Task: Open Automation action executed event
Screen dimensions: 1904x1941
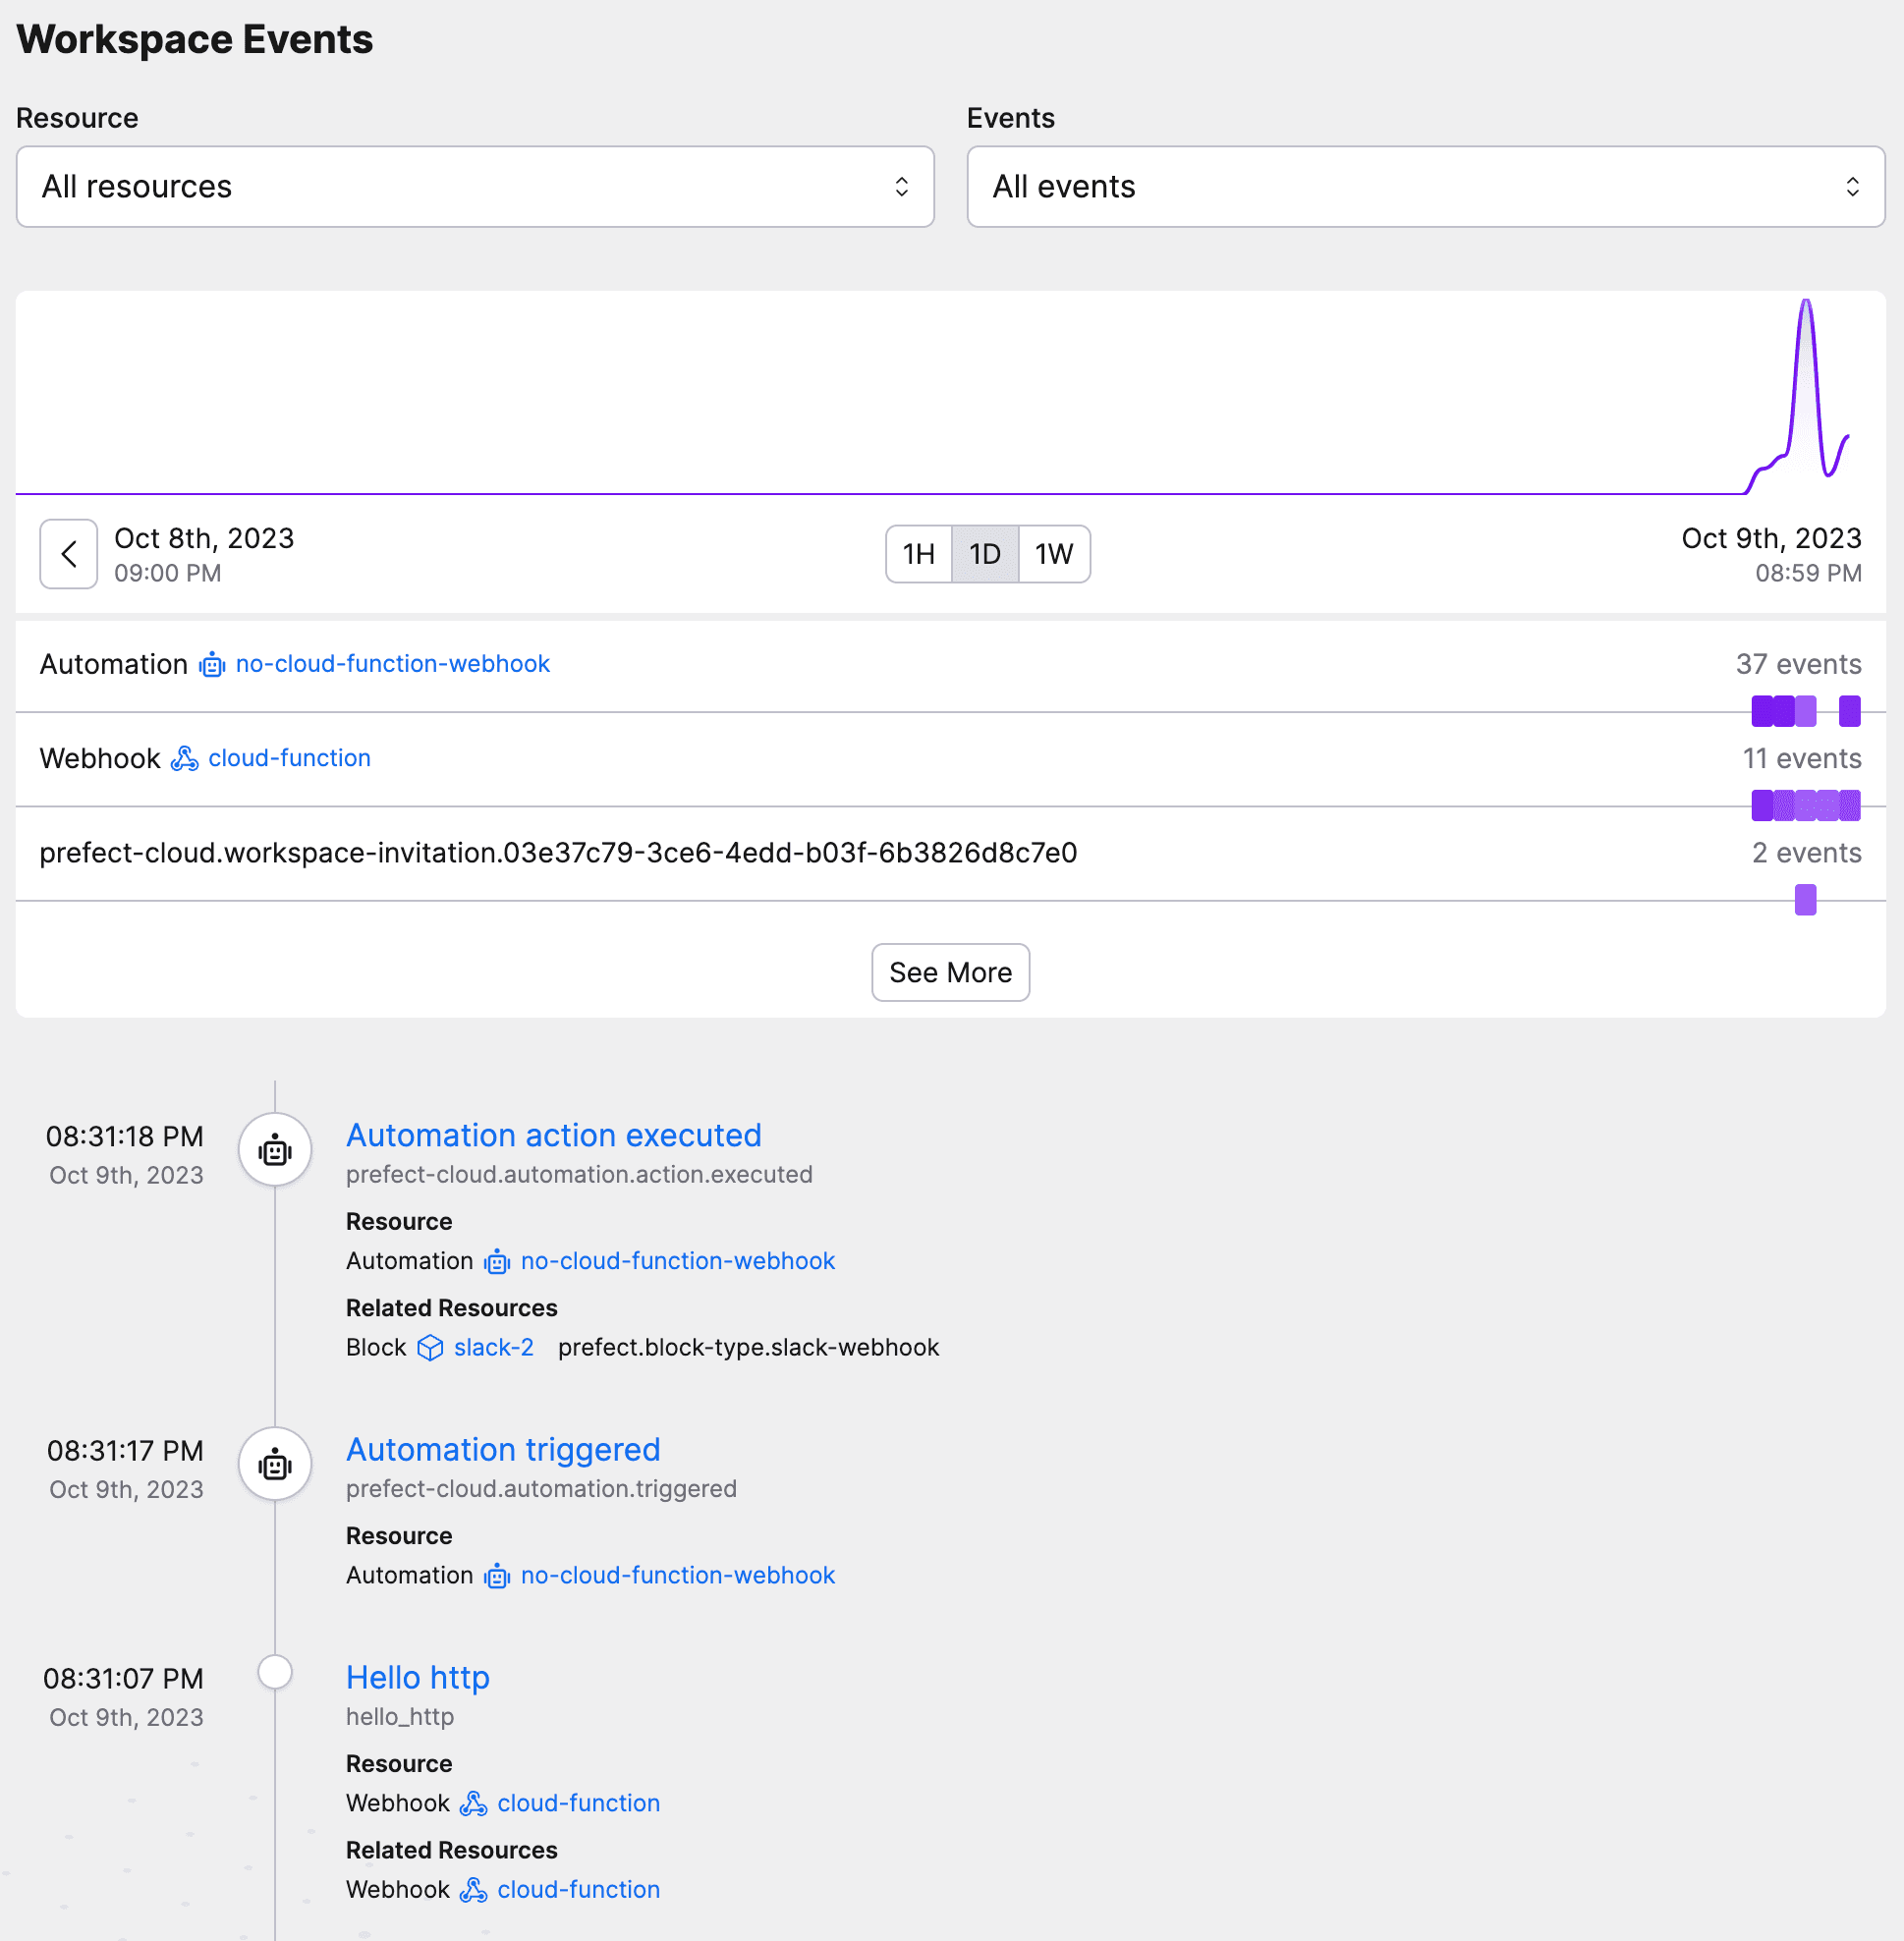Action: [x=553, y=1135]
